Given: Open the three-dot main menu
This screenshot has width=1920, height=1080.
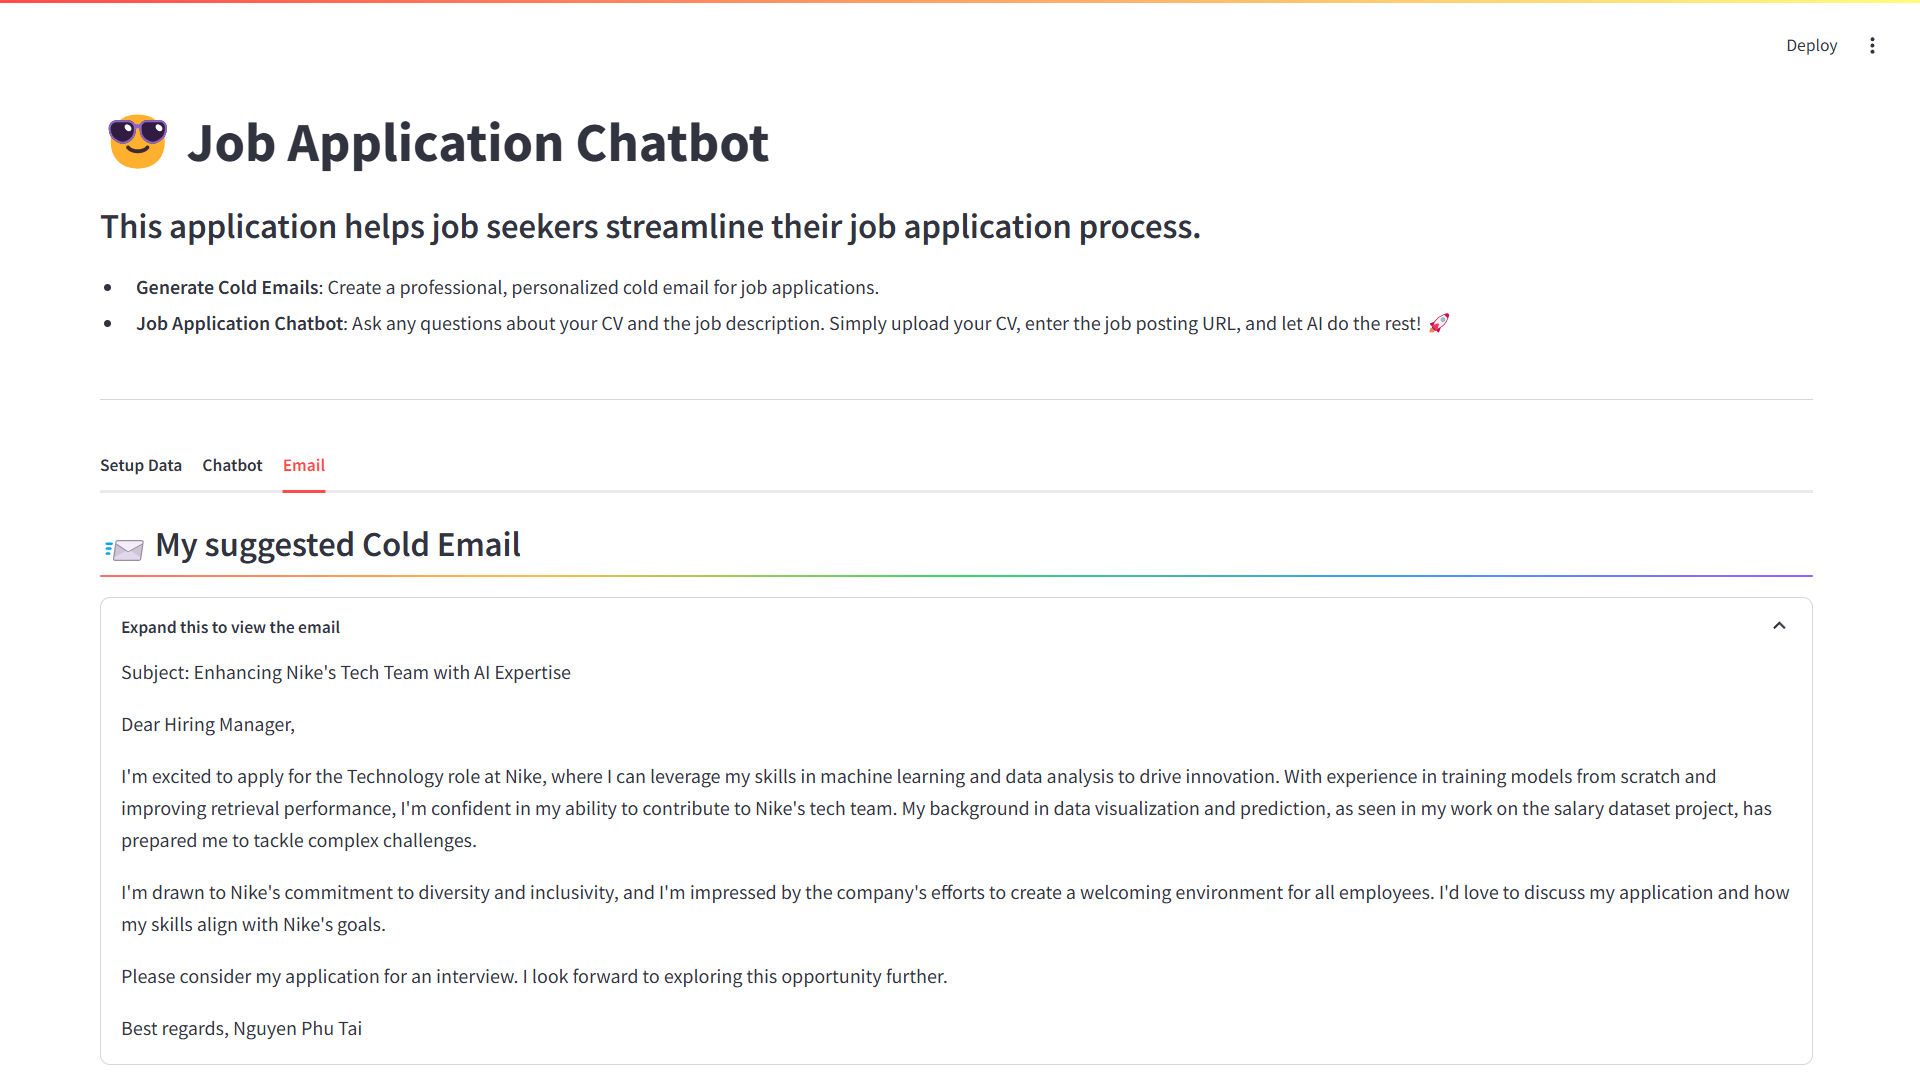Looking at the screenshot, I should coord(1872,46).
